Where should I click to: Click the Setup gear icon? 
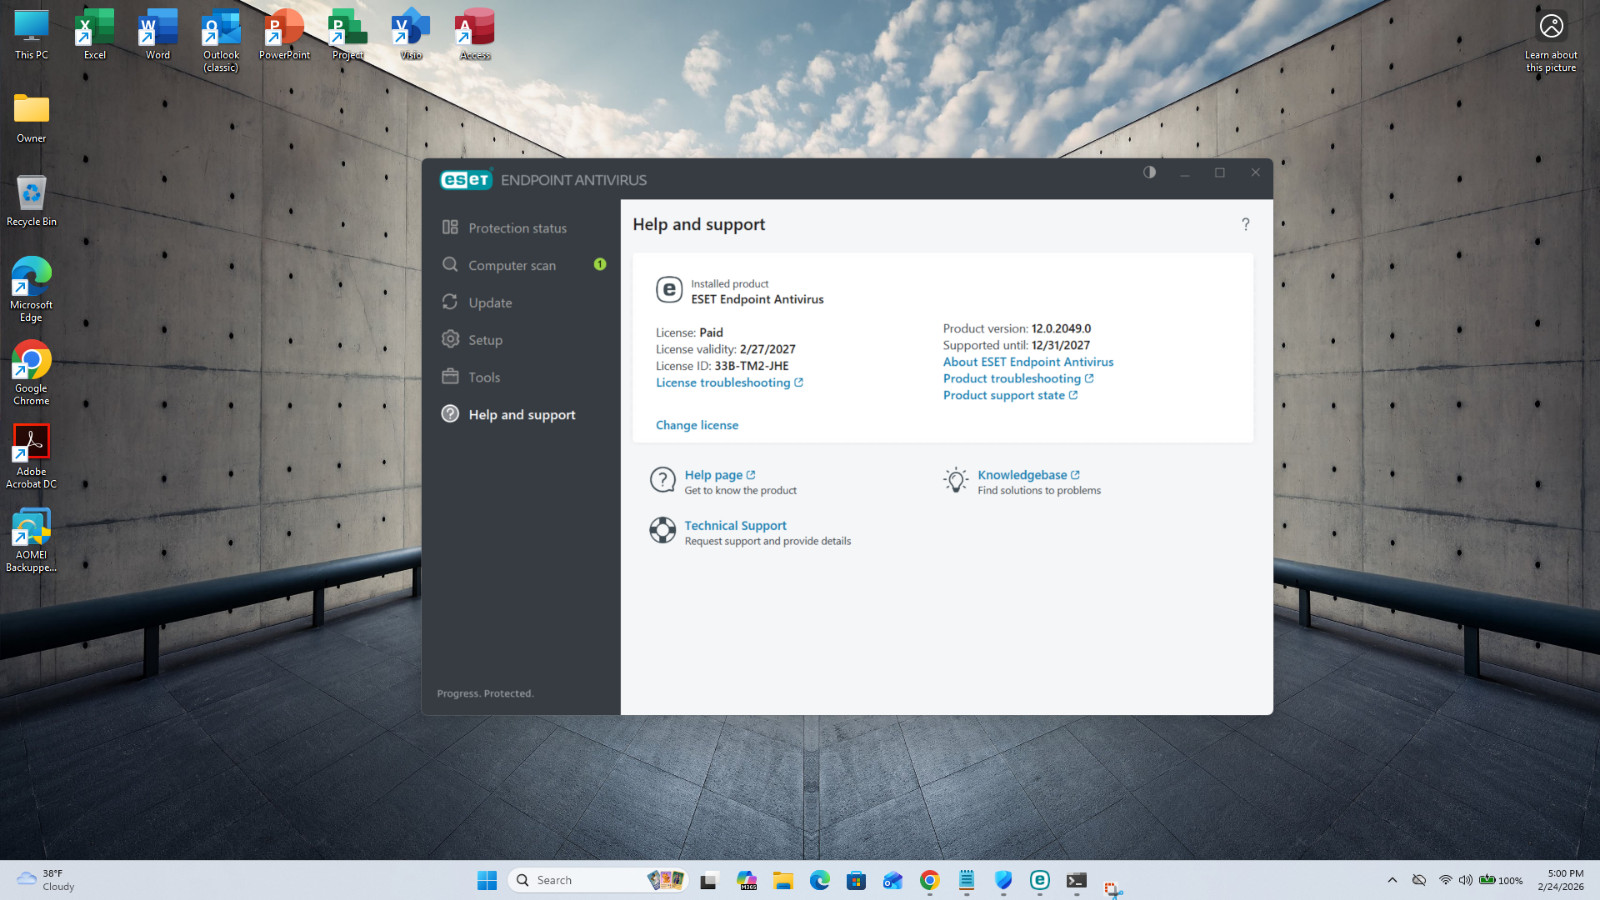pyautogui.click(x=450, y=339)
